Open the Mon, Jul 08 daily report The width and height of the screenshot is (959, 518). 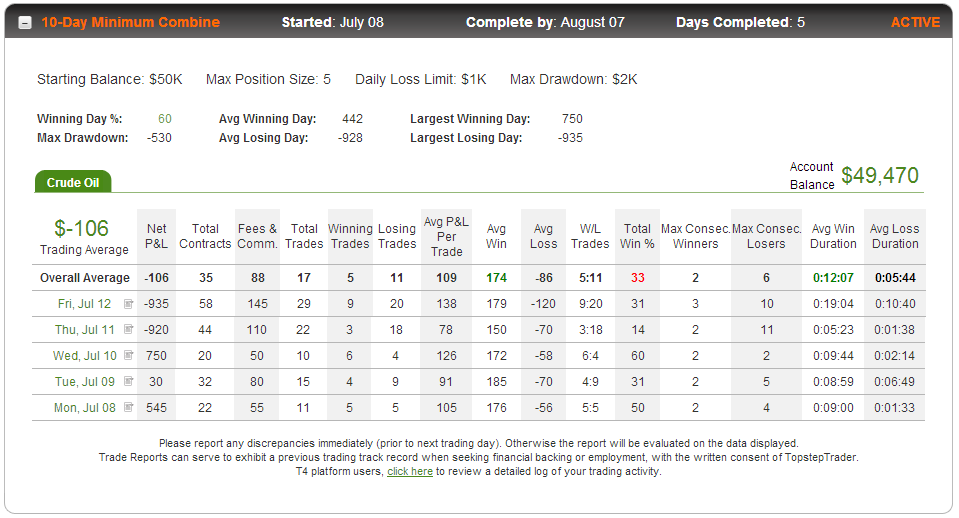(x=84, y=407)
